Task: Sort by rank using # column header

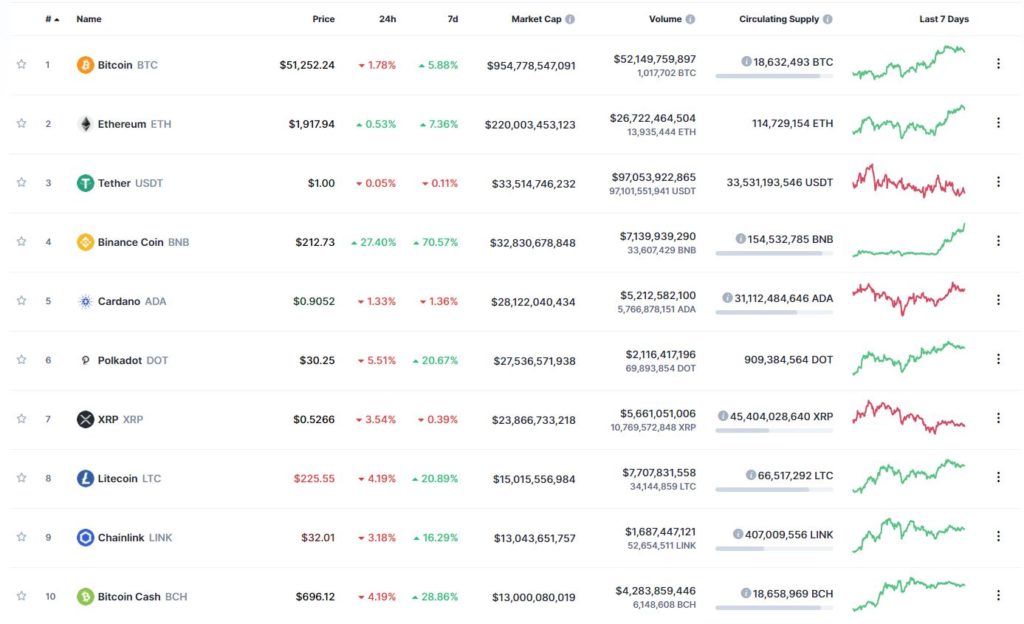Action: (52, 19)
